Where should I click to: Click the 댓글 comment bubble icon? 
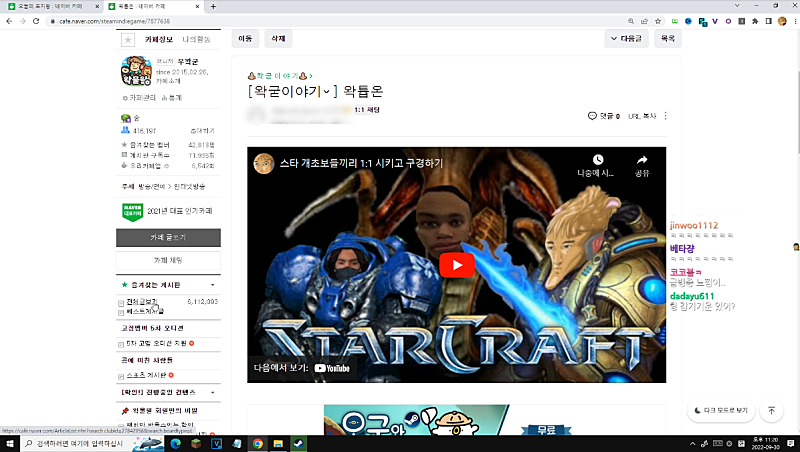coord(592,116)
